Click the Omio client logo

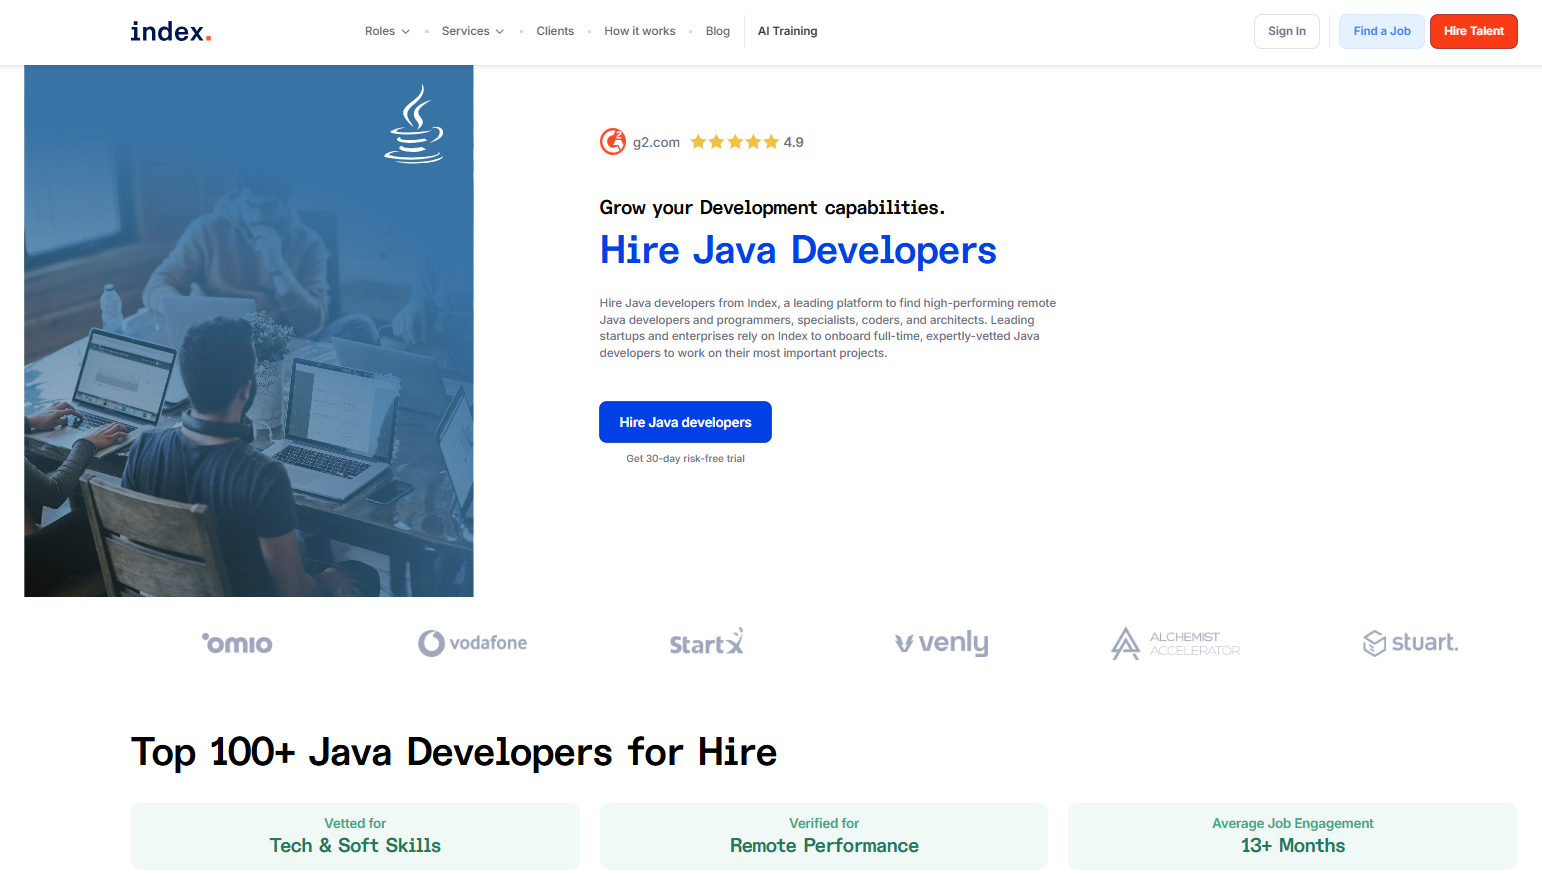click(x=237, y=643)
